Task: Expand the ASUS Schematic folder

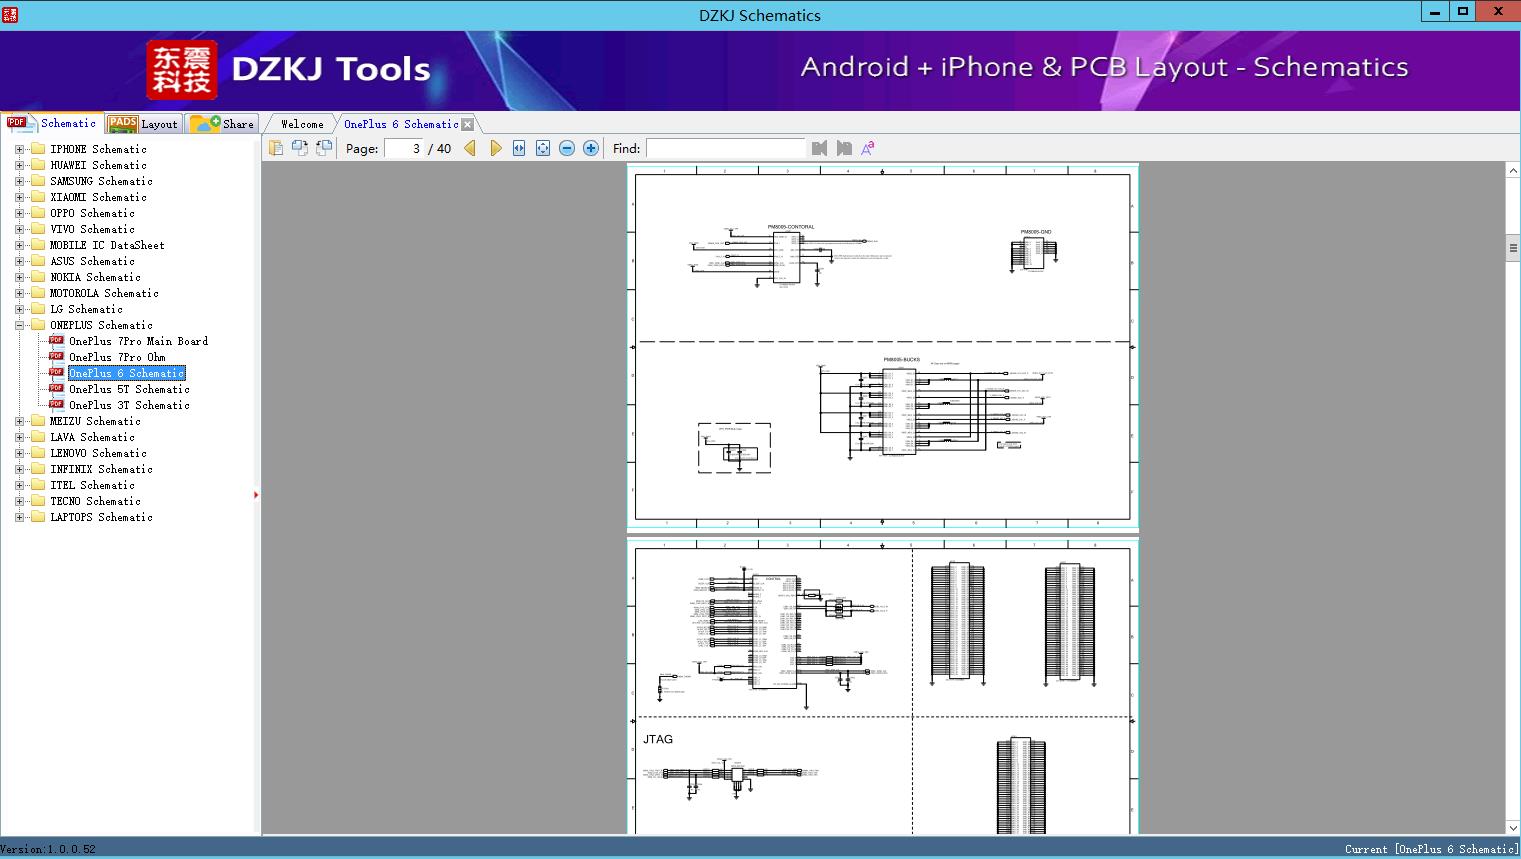Action: (19, 261)
